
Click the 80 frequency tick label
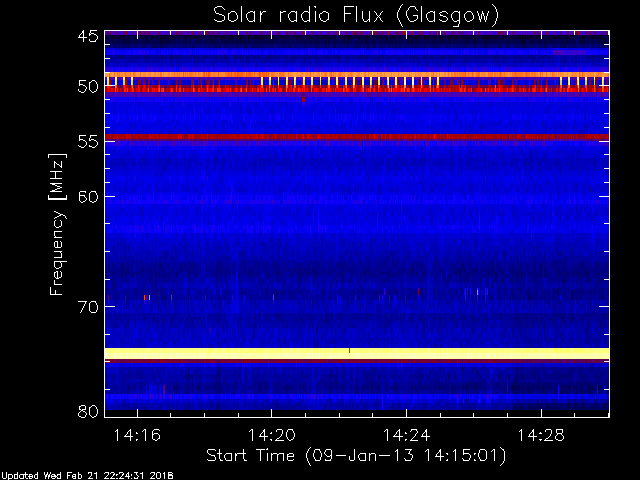88,411
